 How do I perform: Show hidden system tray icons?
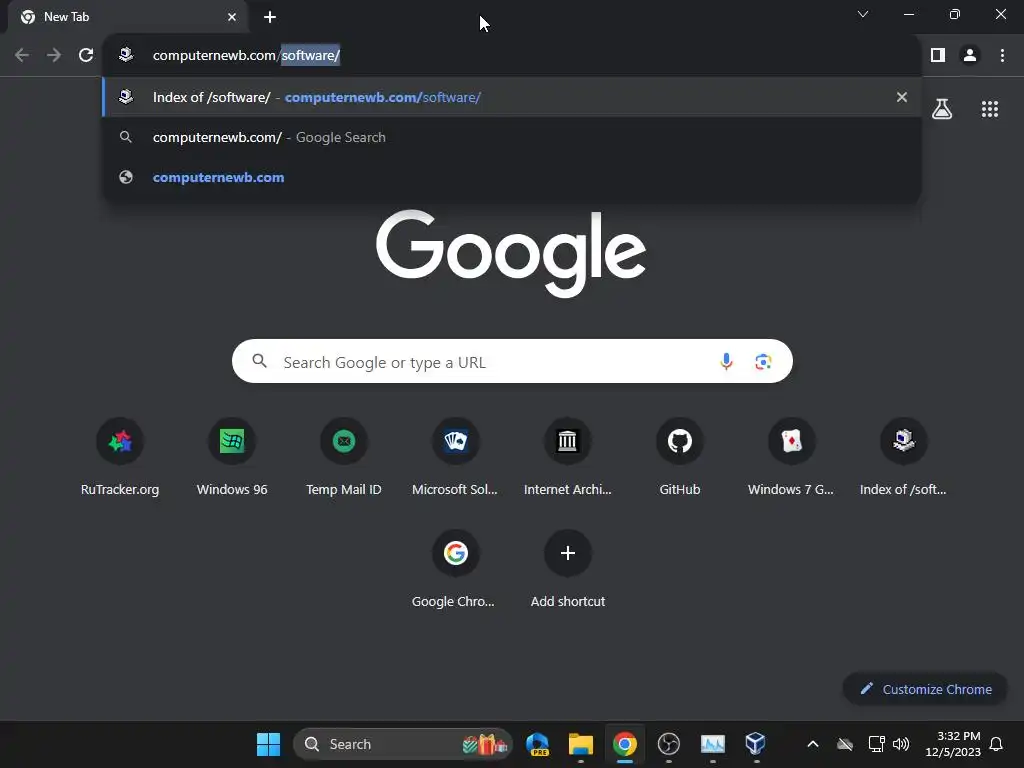(813, 744)
